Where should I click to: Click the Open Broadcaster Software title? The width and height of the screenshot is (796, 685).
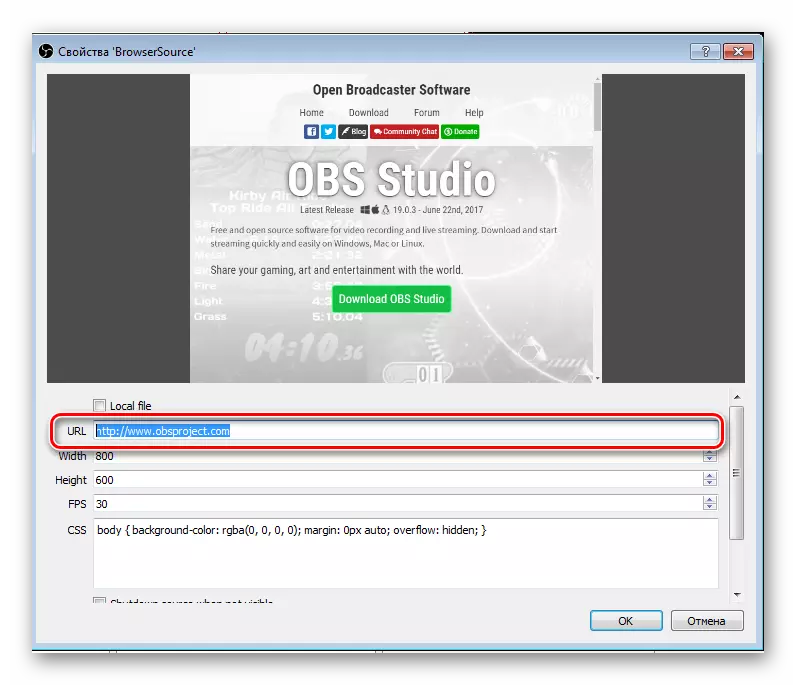point(391,90)
